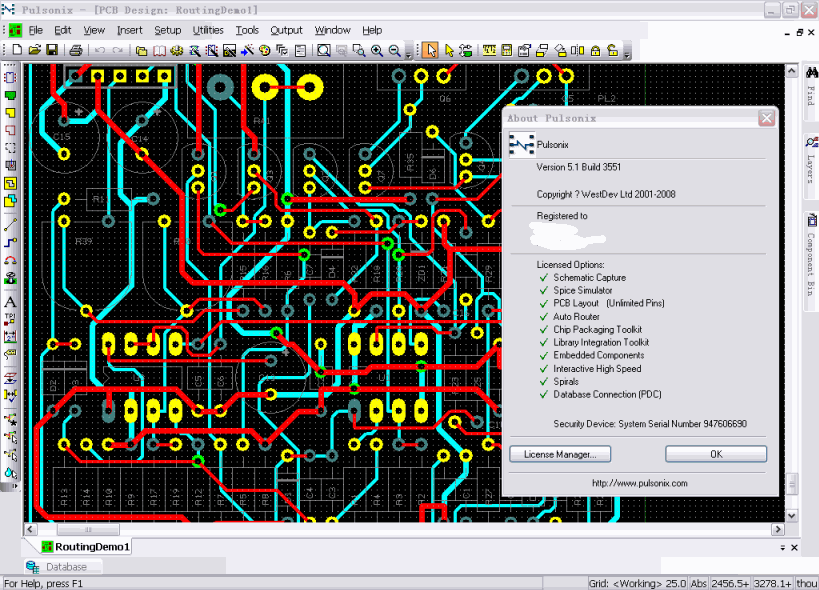
Task: Select the red arc tool
Action: pyautogui.click(x=10, y=260)
